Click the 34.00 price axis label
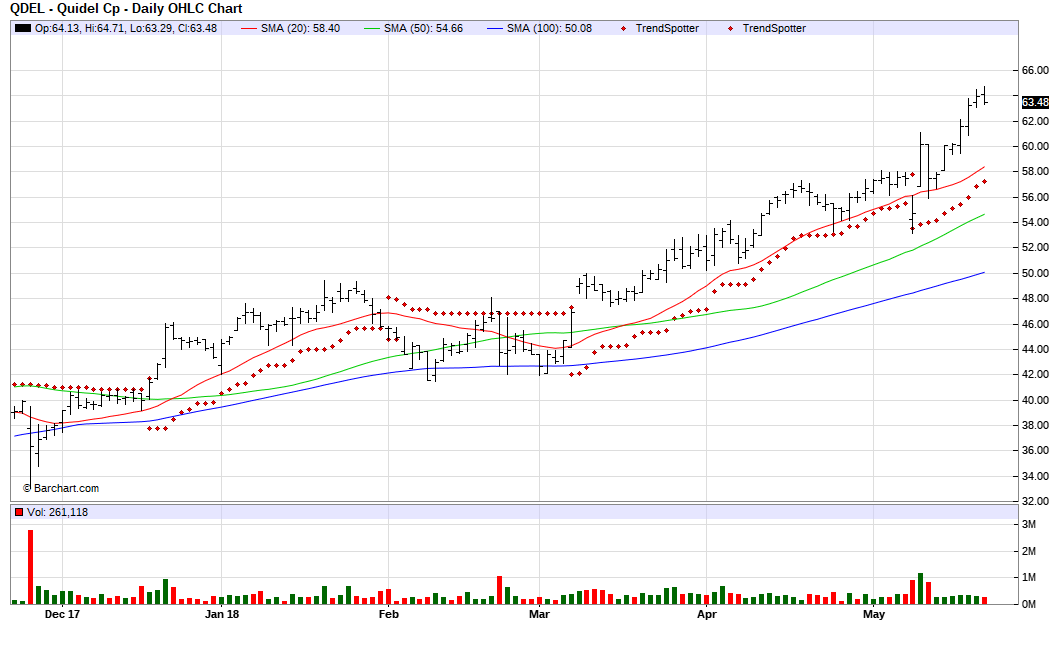This screenshot has height=645, width=1060. tap(1035, 476)
